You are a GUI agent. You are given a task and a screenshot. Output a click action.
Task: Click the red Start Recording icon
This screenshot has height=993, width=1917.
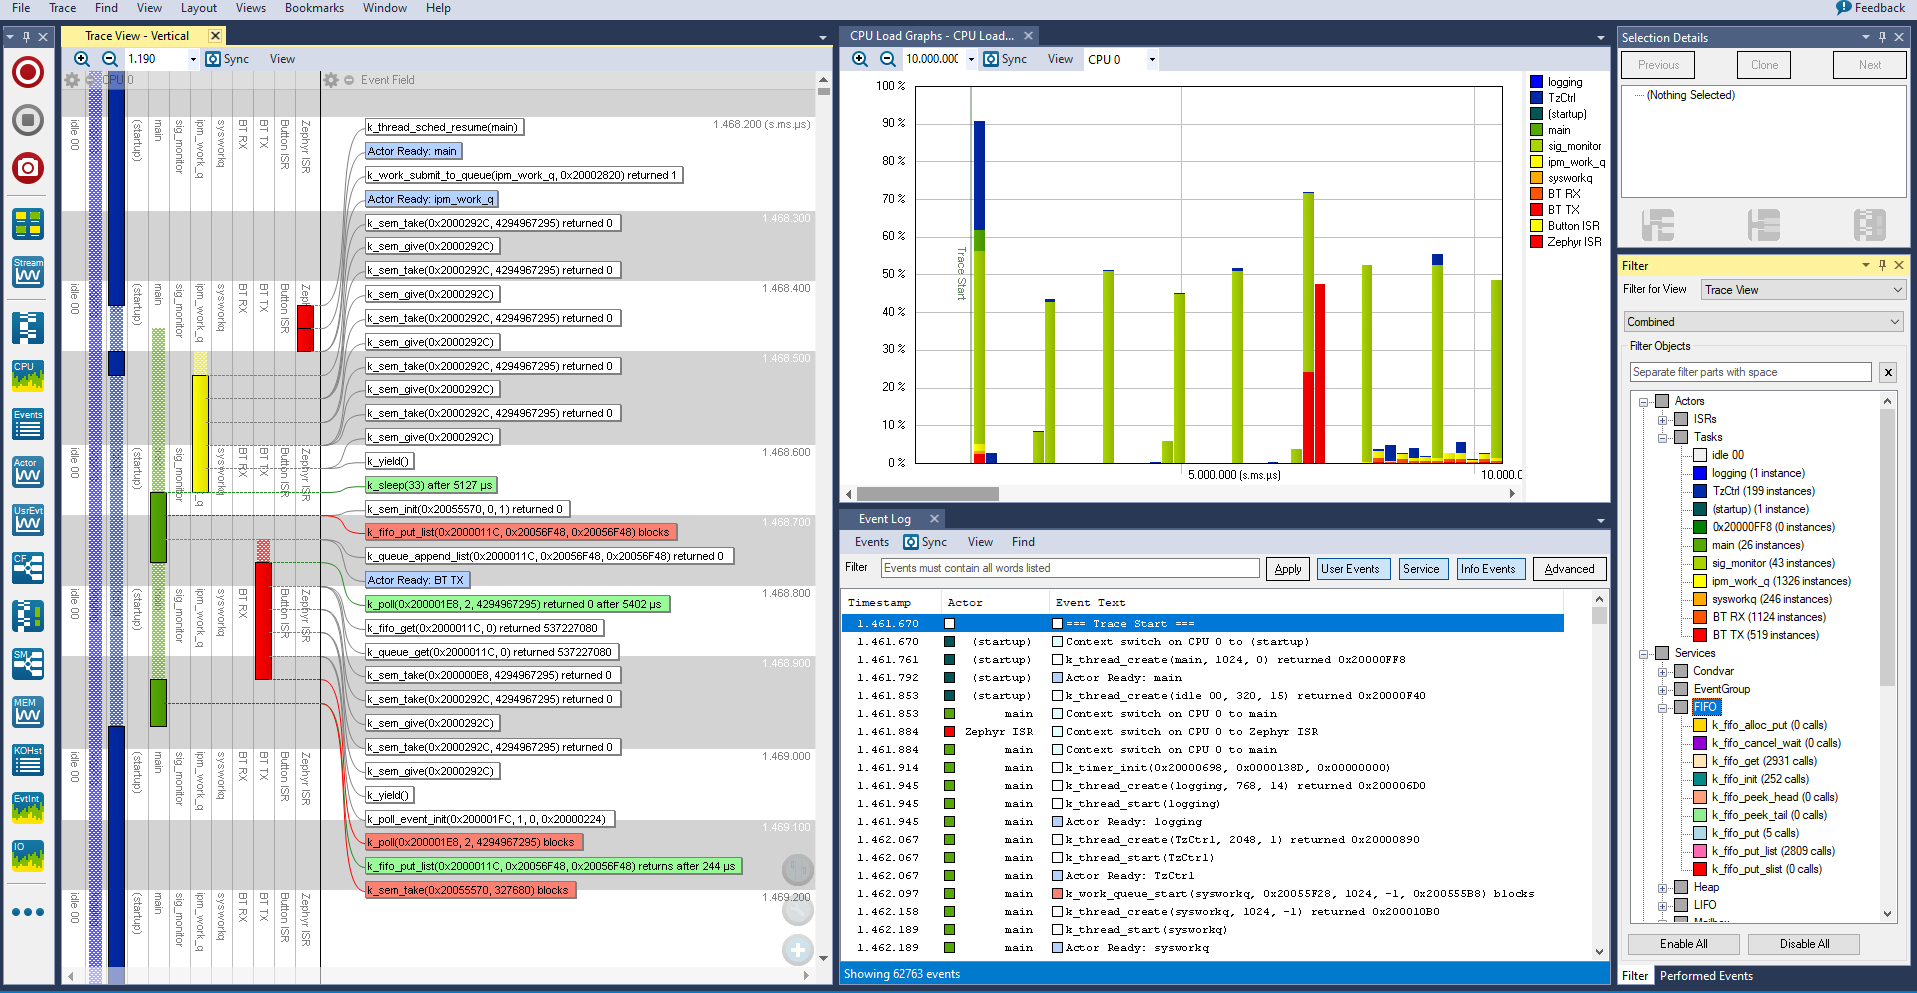(28, 72)
